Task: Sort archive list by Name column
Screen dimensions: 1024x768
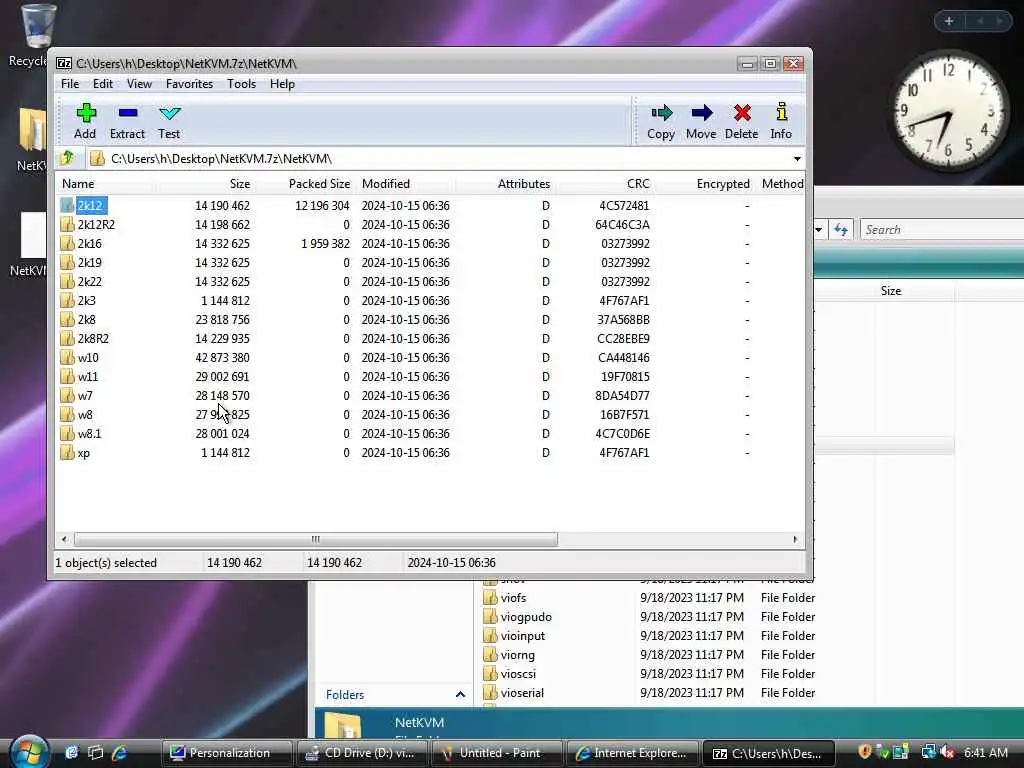Action: (x=108, y=184)
